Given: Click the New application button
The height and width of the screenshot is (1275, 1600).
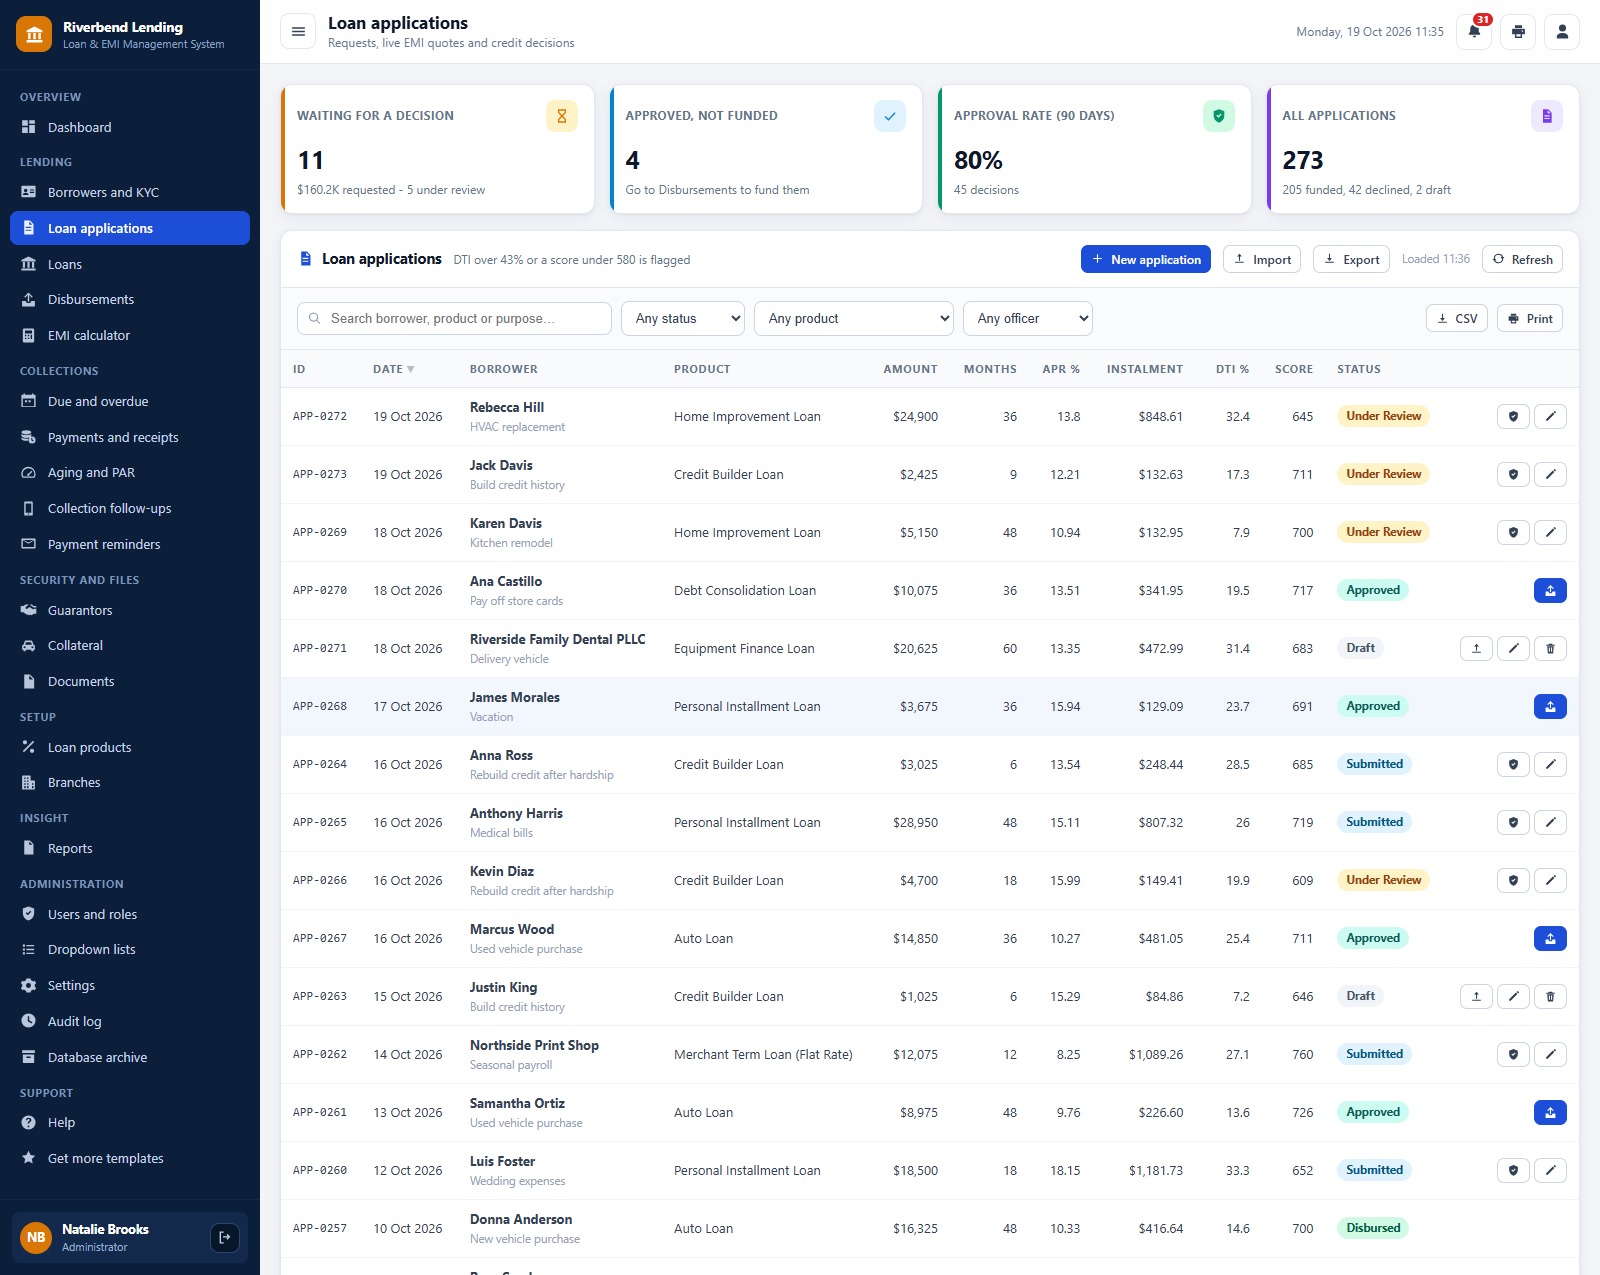Looking at the screenshot, I should click(1146, 259).
